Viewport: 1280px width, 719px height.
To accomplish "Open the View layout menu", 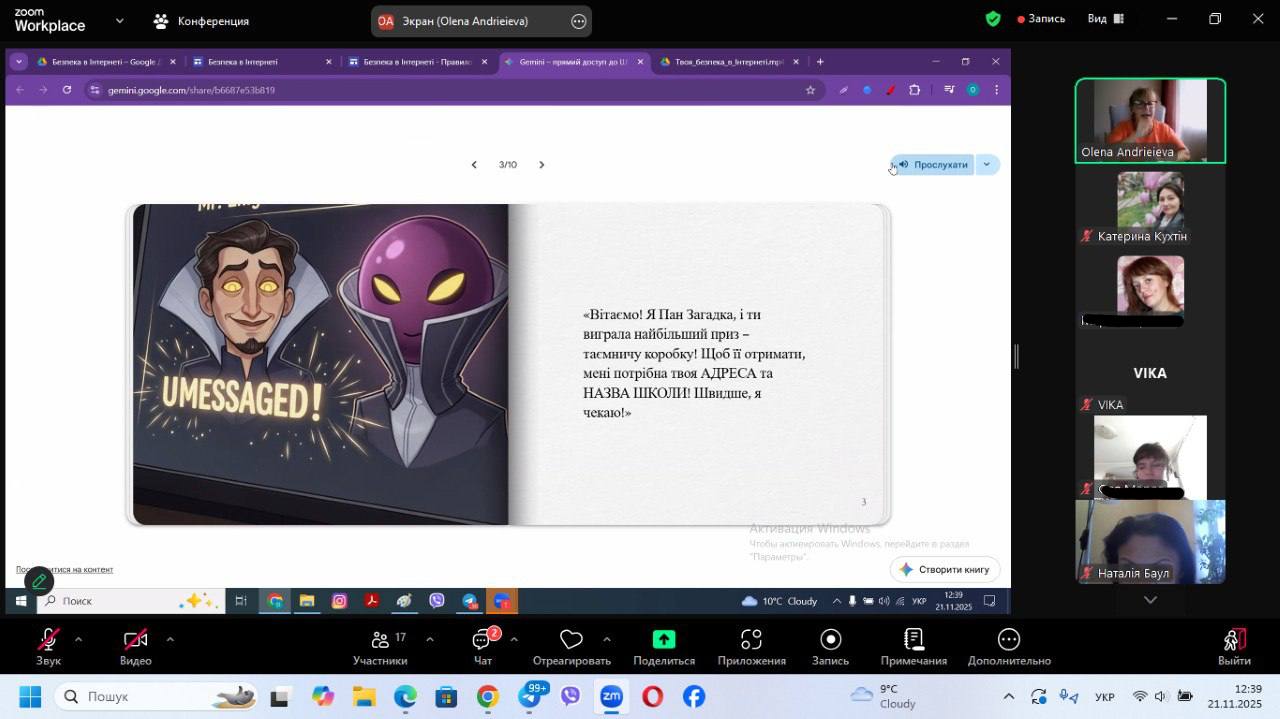I will click(x=1106, y=19).
